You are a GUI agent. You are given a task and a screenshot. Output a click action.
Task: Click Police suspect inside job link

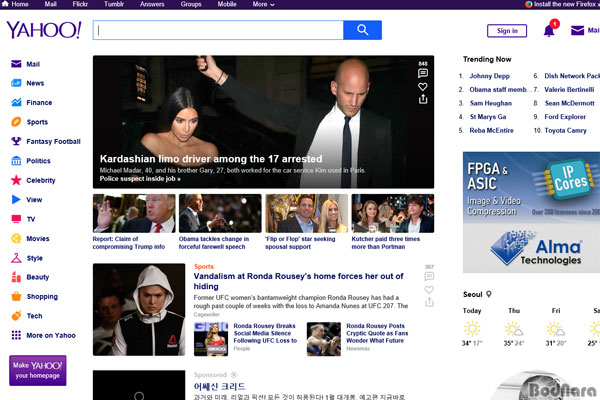tap(140, 179)
